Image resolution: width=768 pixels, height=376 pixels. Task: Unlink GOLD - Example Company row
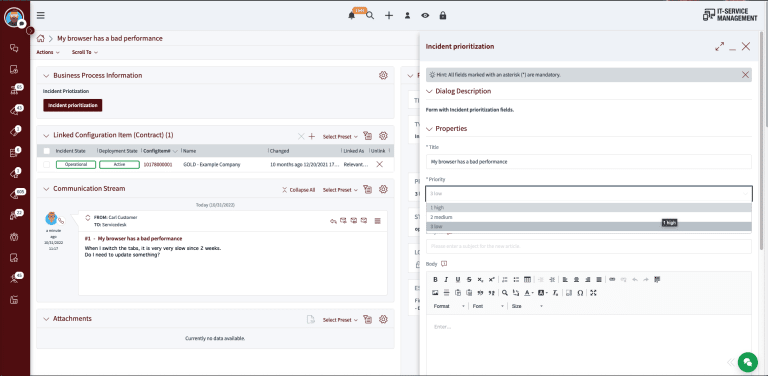tap(379, 164)
